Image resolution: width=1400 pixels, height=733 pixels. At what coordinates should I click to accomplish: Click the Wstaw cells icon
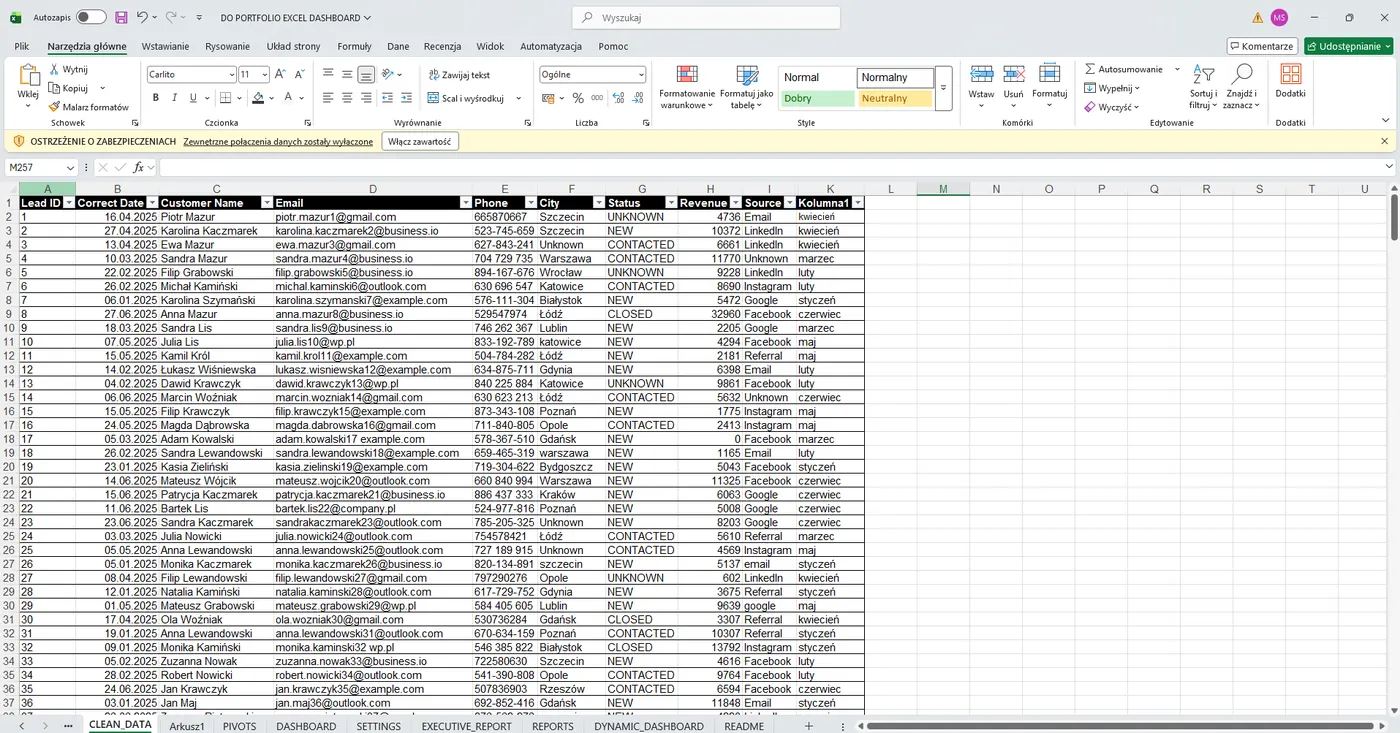[x=982, y=74]
